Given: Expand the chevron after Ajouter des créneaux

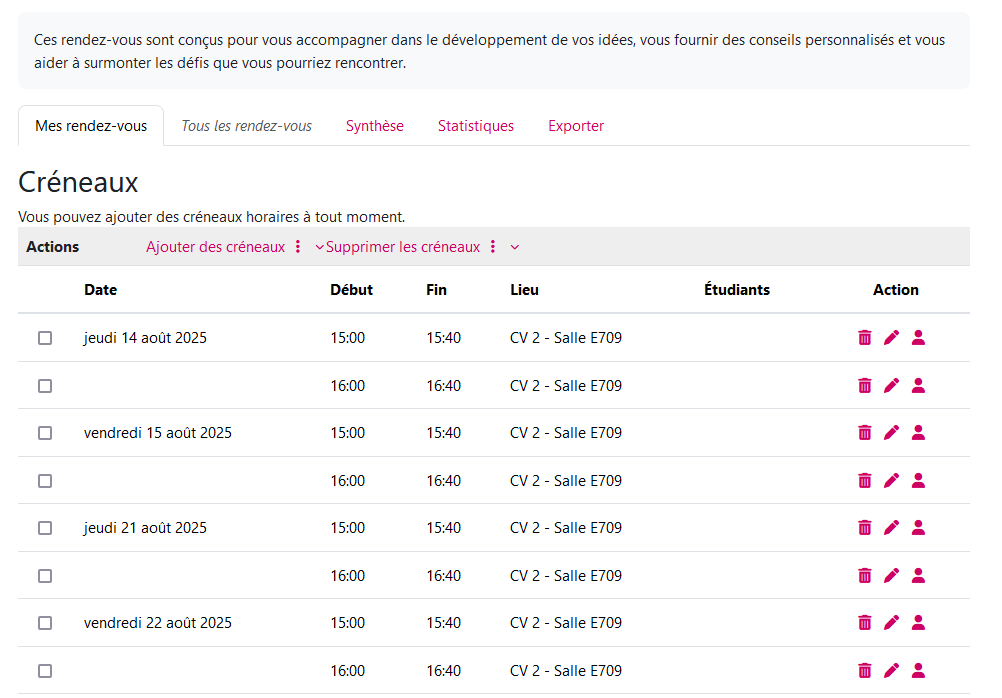Looking at the screenshot, I should 319,247.
